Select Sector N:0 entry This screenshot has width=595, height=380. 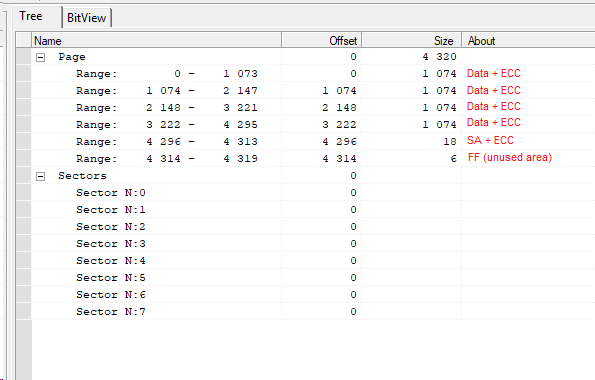pos(111,193)
